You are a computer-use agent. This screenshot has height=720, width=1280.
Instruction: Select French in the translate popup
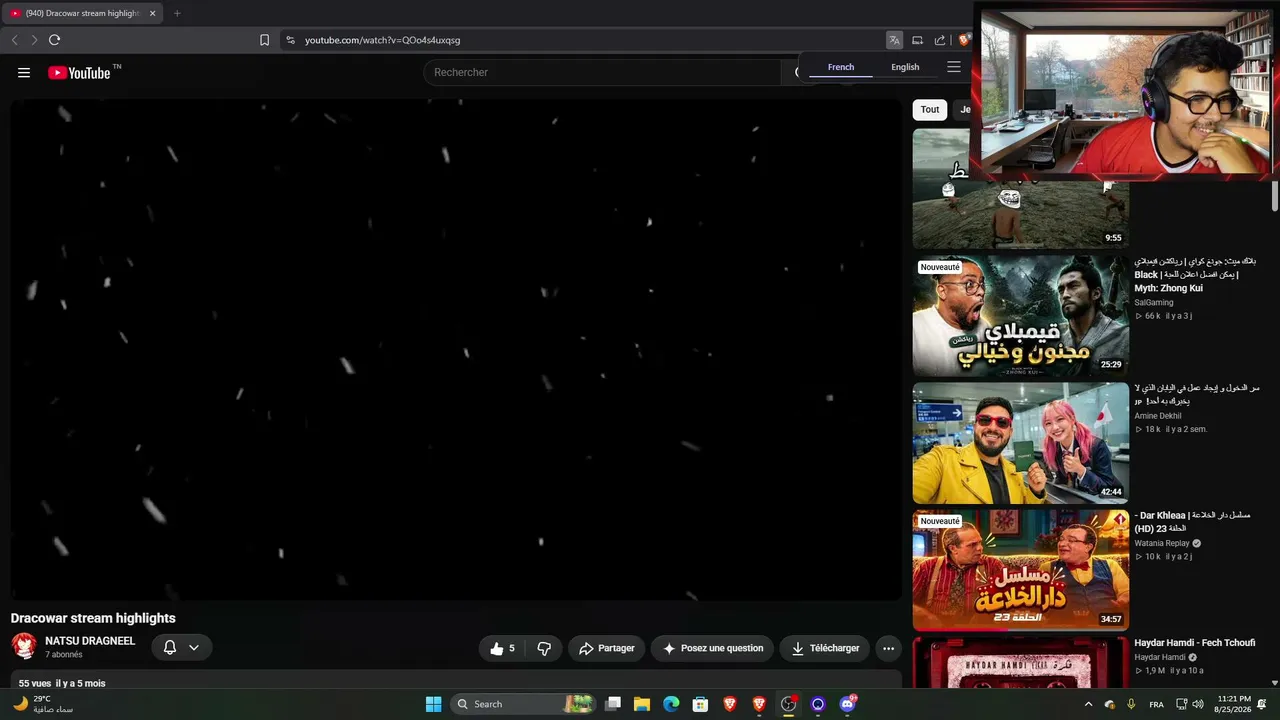pos(841,67)
